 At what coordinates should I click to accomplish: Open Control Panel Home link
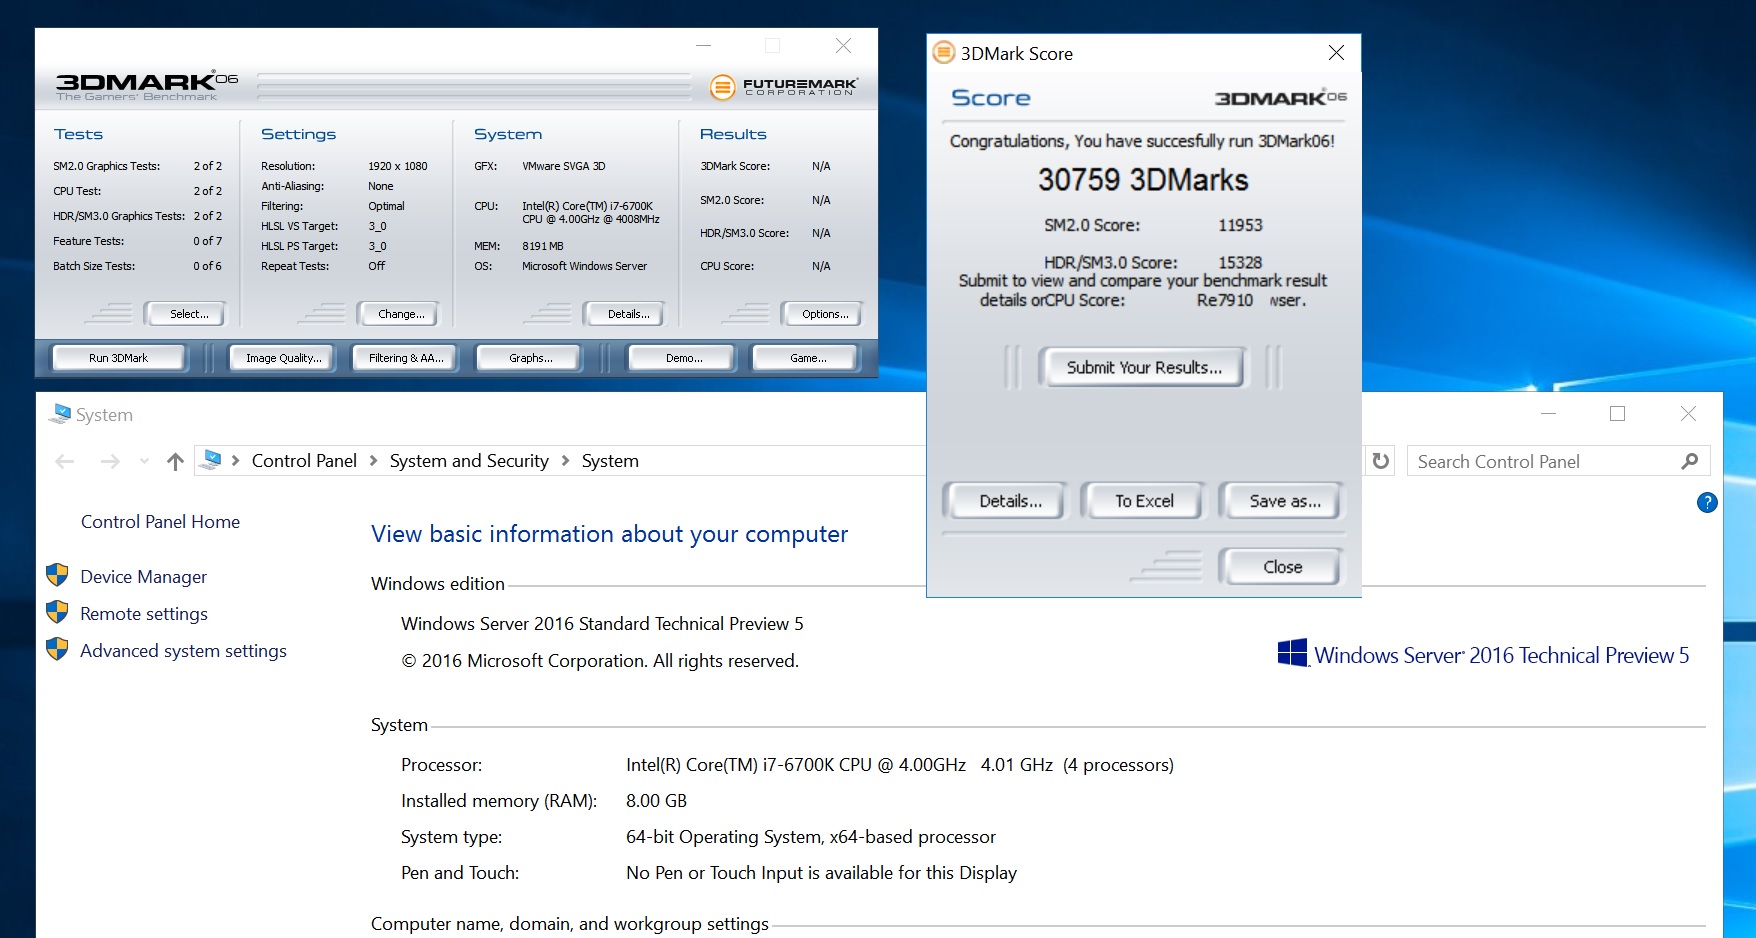tap(160, 522)
